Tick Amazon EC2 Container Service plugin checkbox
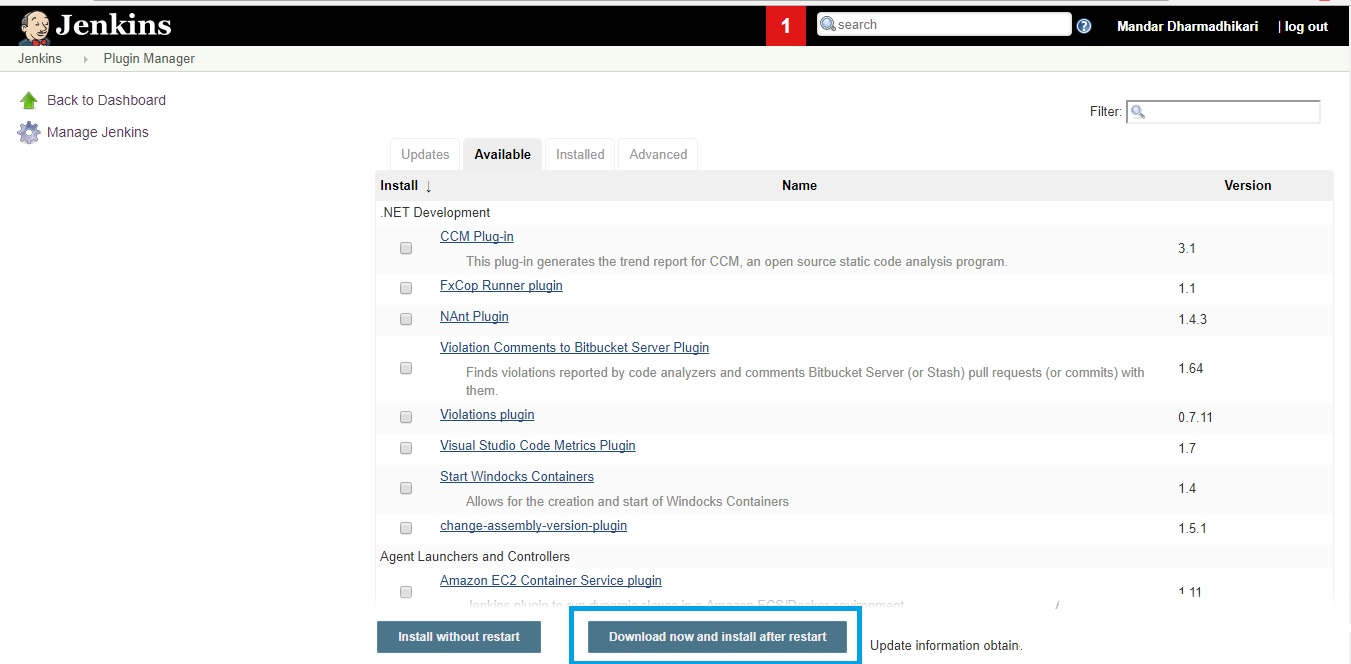The height and width of the screenshot is (664, 1351). [406, 592]
